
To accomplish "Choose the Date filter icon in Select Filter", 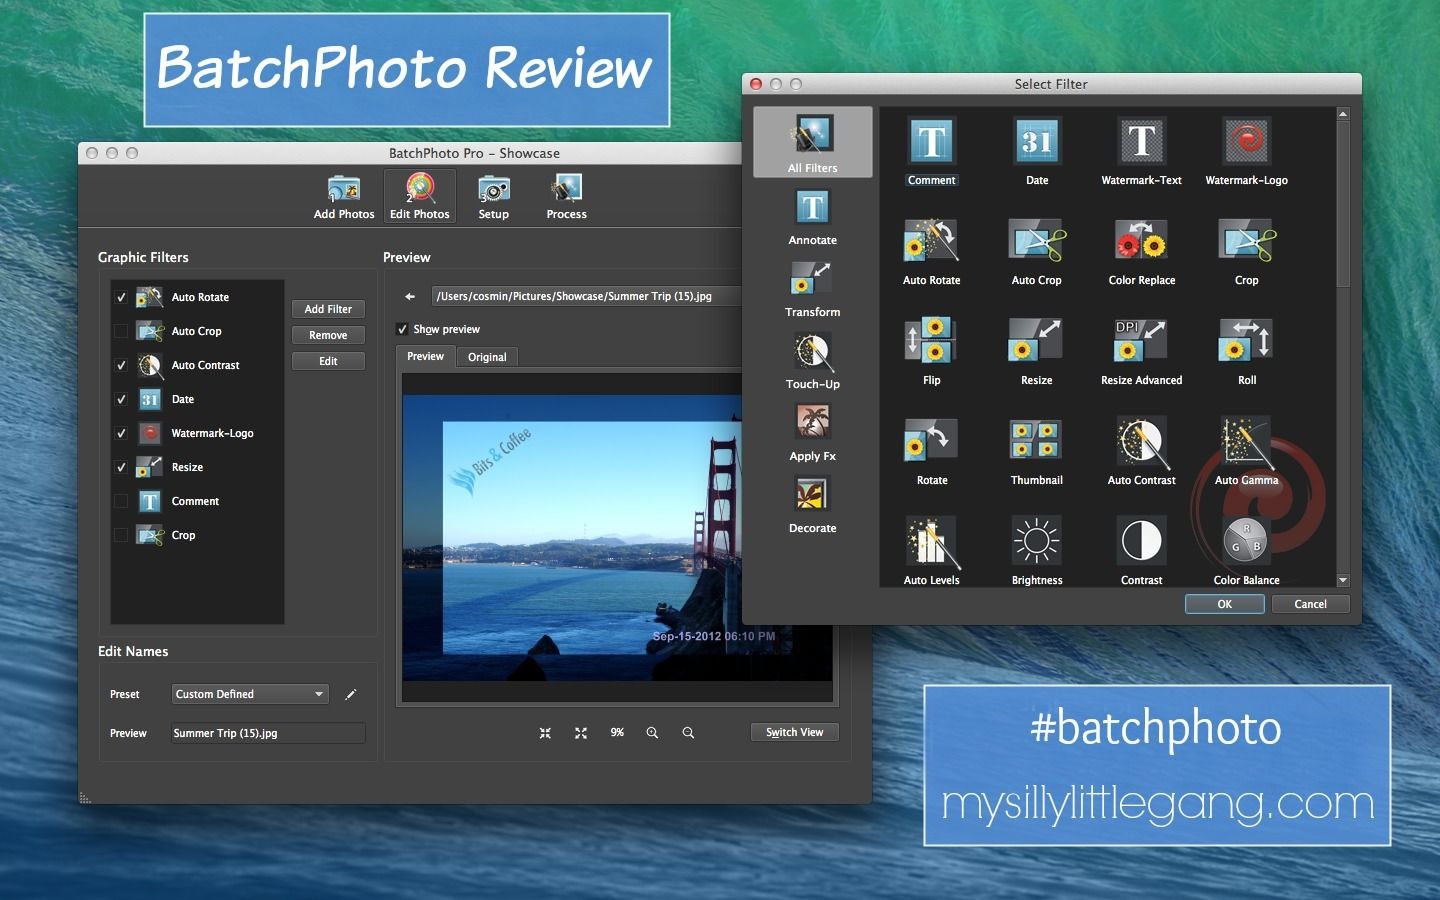I will 1037,150.
